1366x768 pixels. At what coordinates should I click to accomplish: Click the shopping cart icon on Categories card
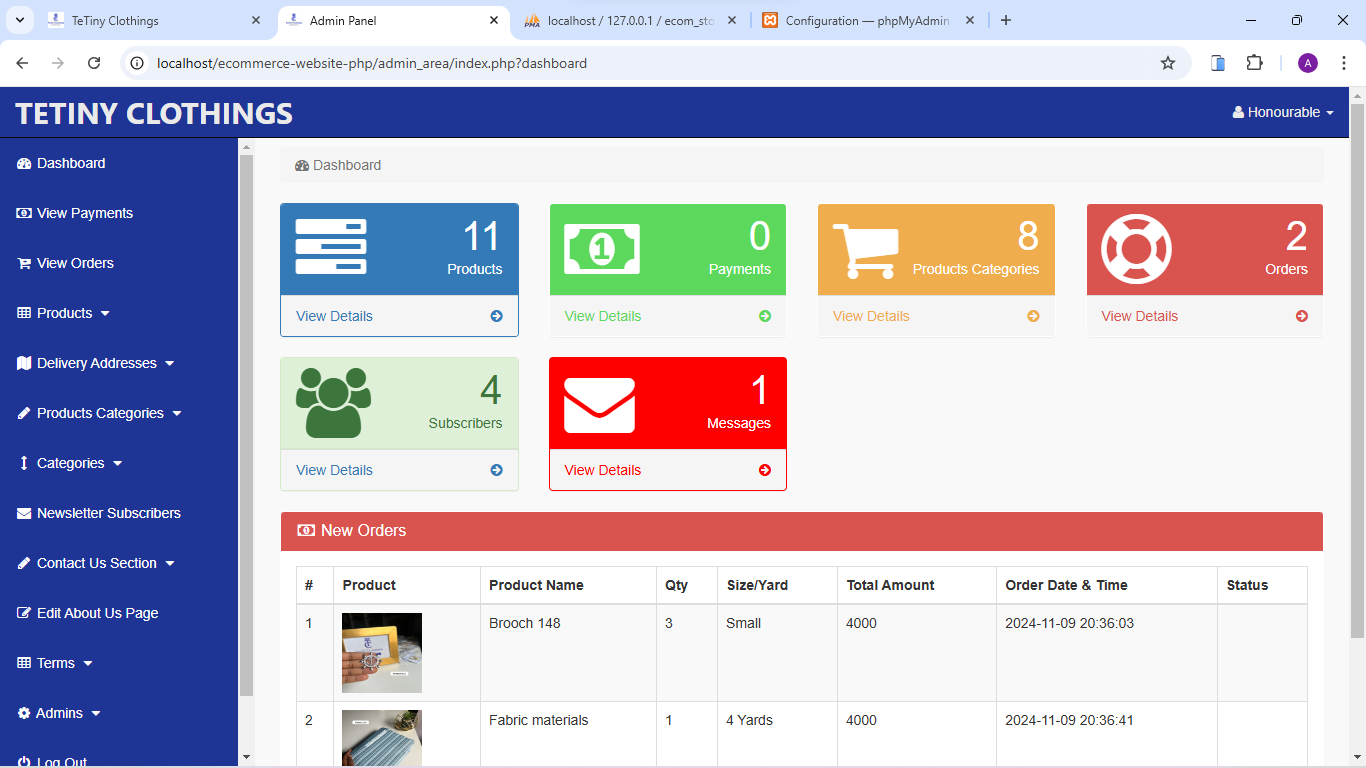click(865, 250)
